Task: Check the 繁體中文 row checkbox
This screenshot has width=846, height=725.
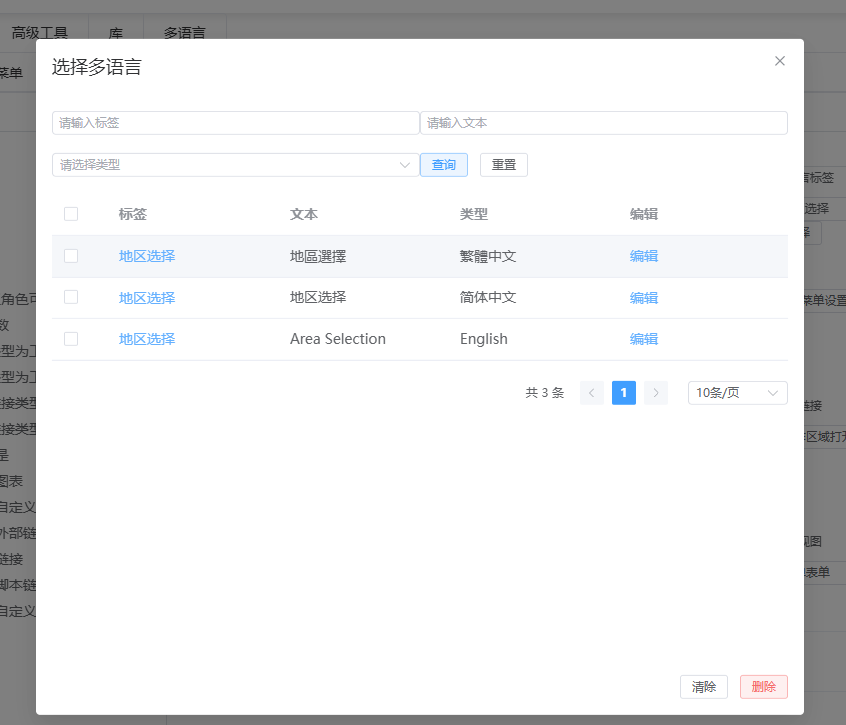Action: (x=71, y=256)
